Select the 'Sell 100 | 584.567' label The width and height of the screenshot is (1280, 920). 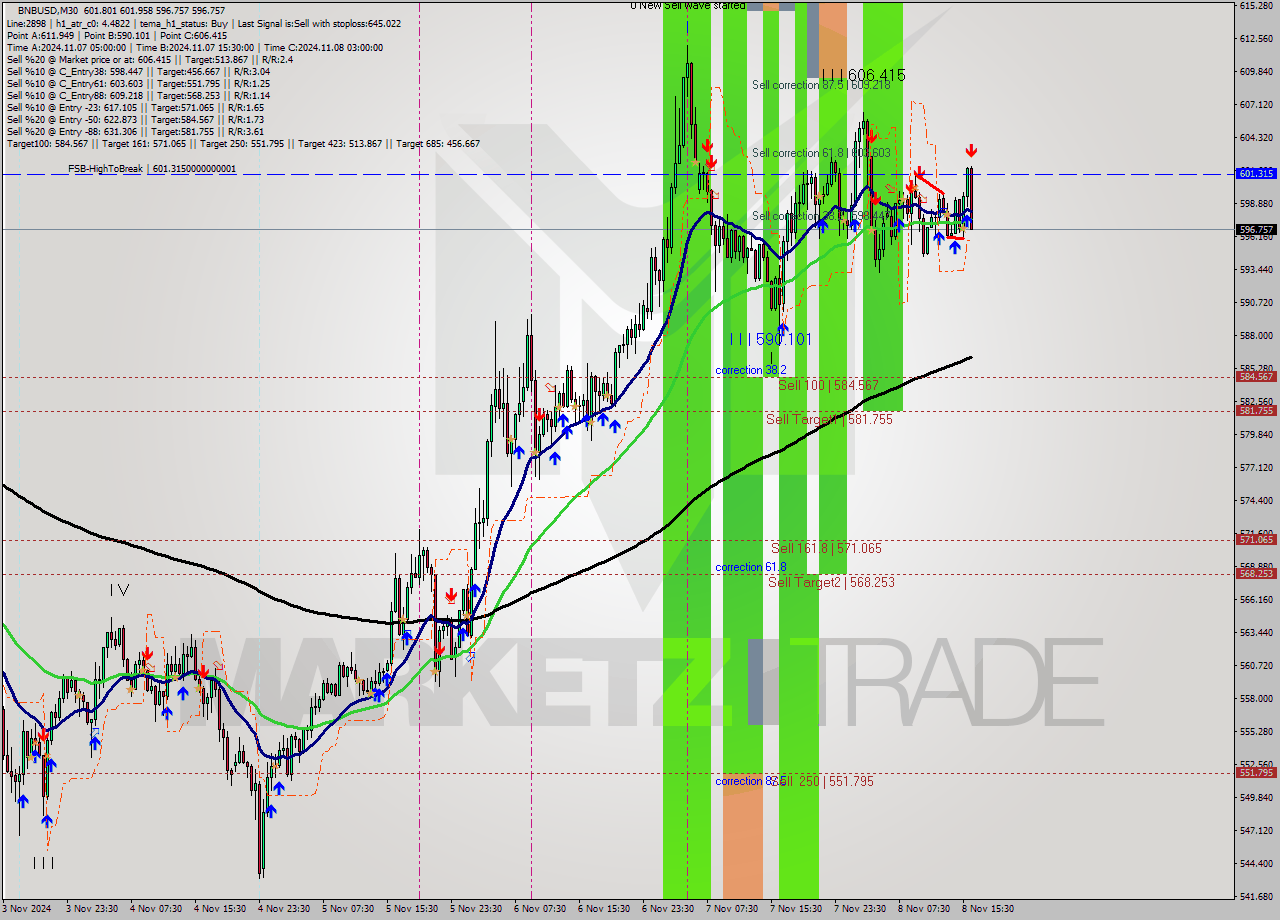point(828,385)
